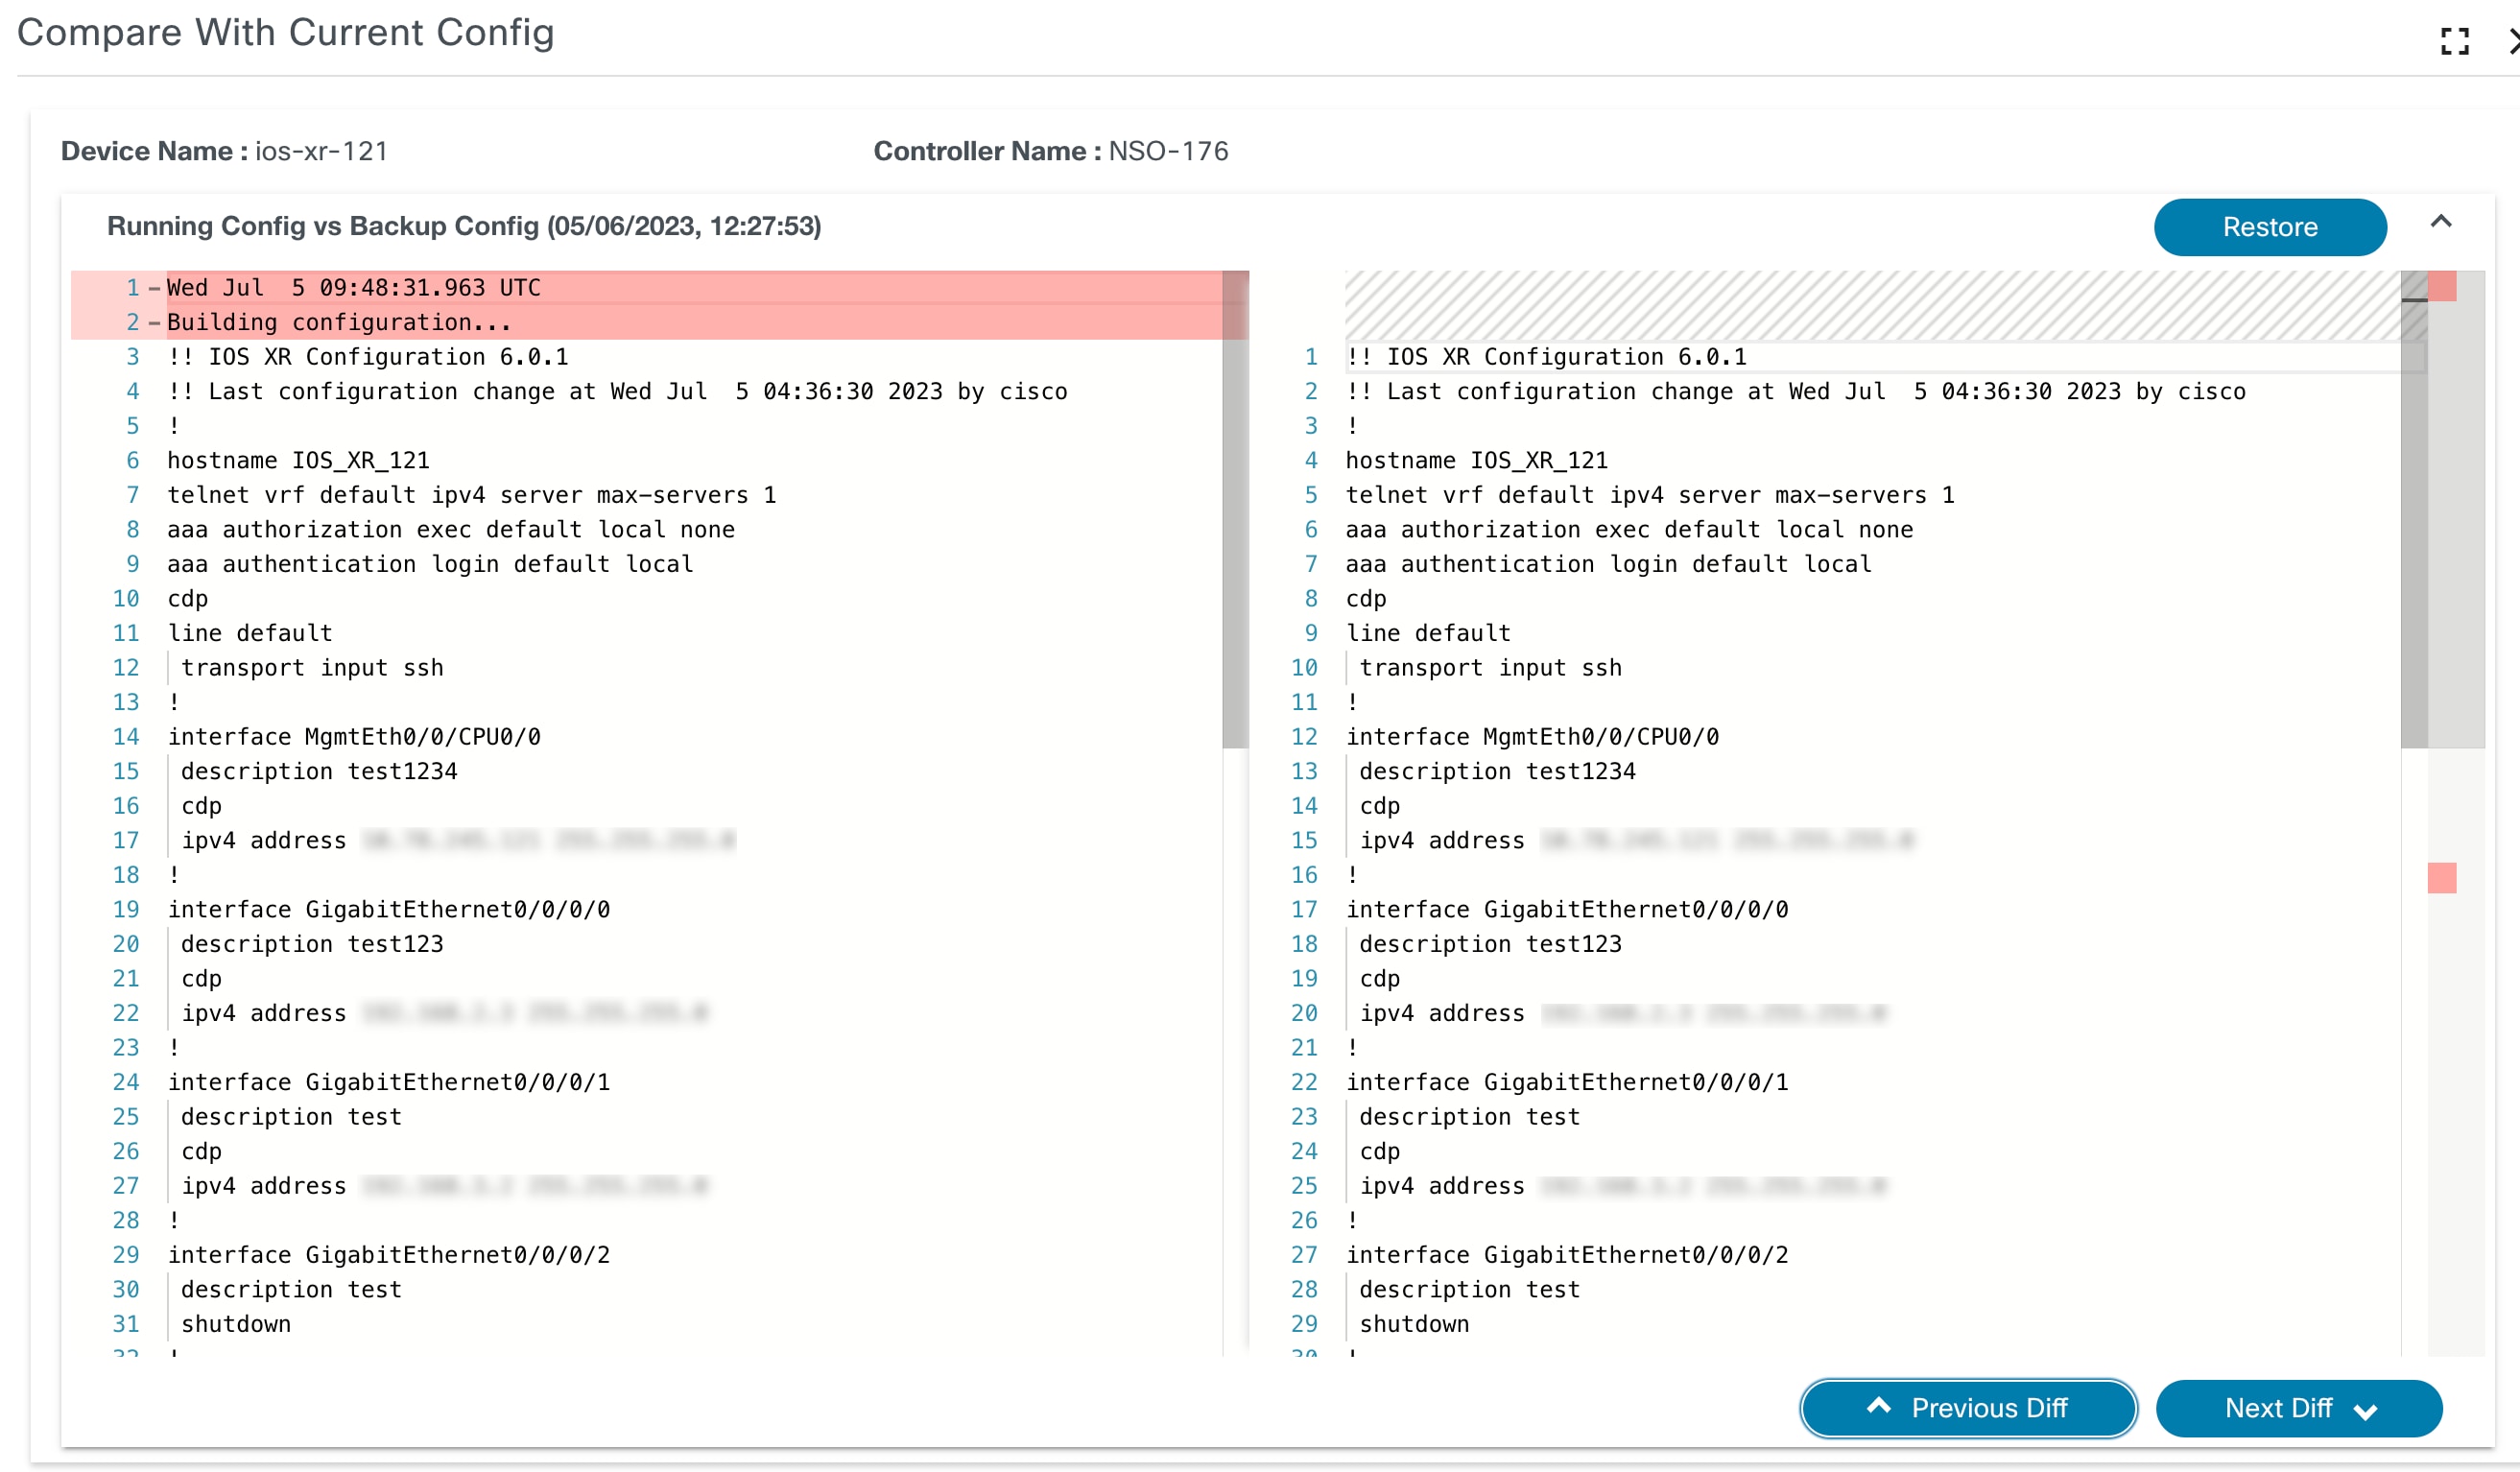2520x1472 pixels.
Task: Select the removed 'Building configuration...' line
Action: pos(338,322)
